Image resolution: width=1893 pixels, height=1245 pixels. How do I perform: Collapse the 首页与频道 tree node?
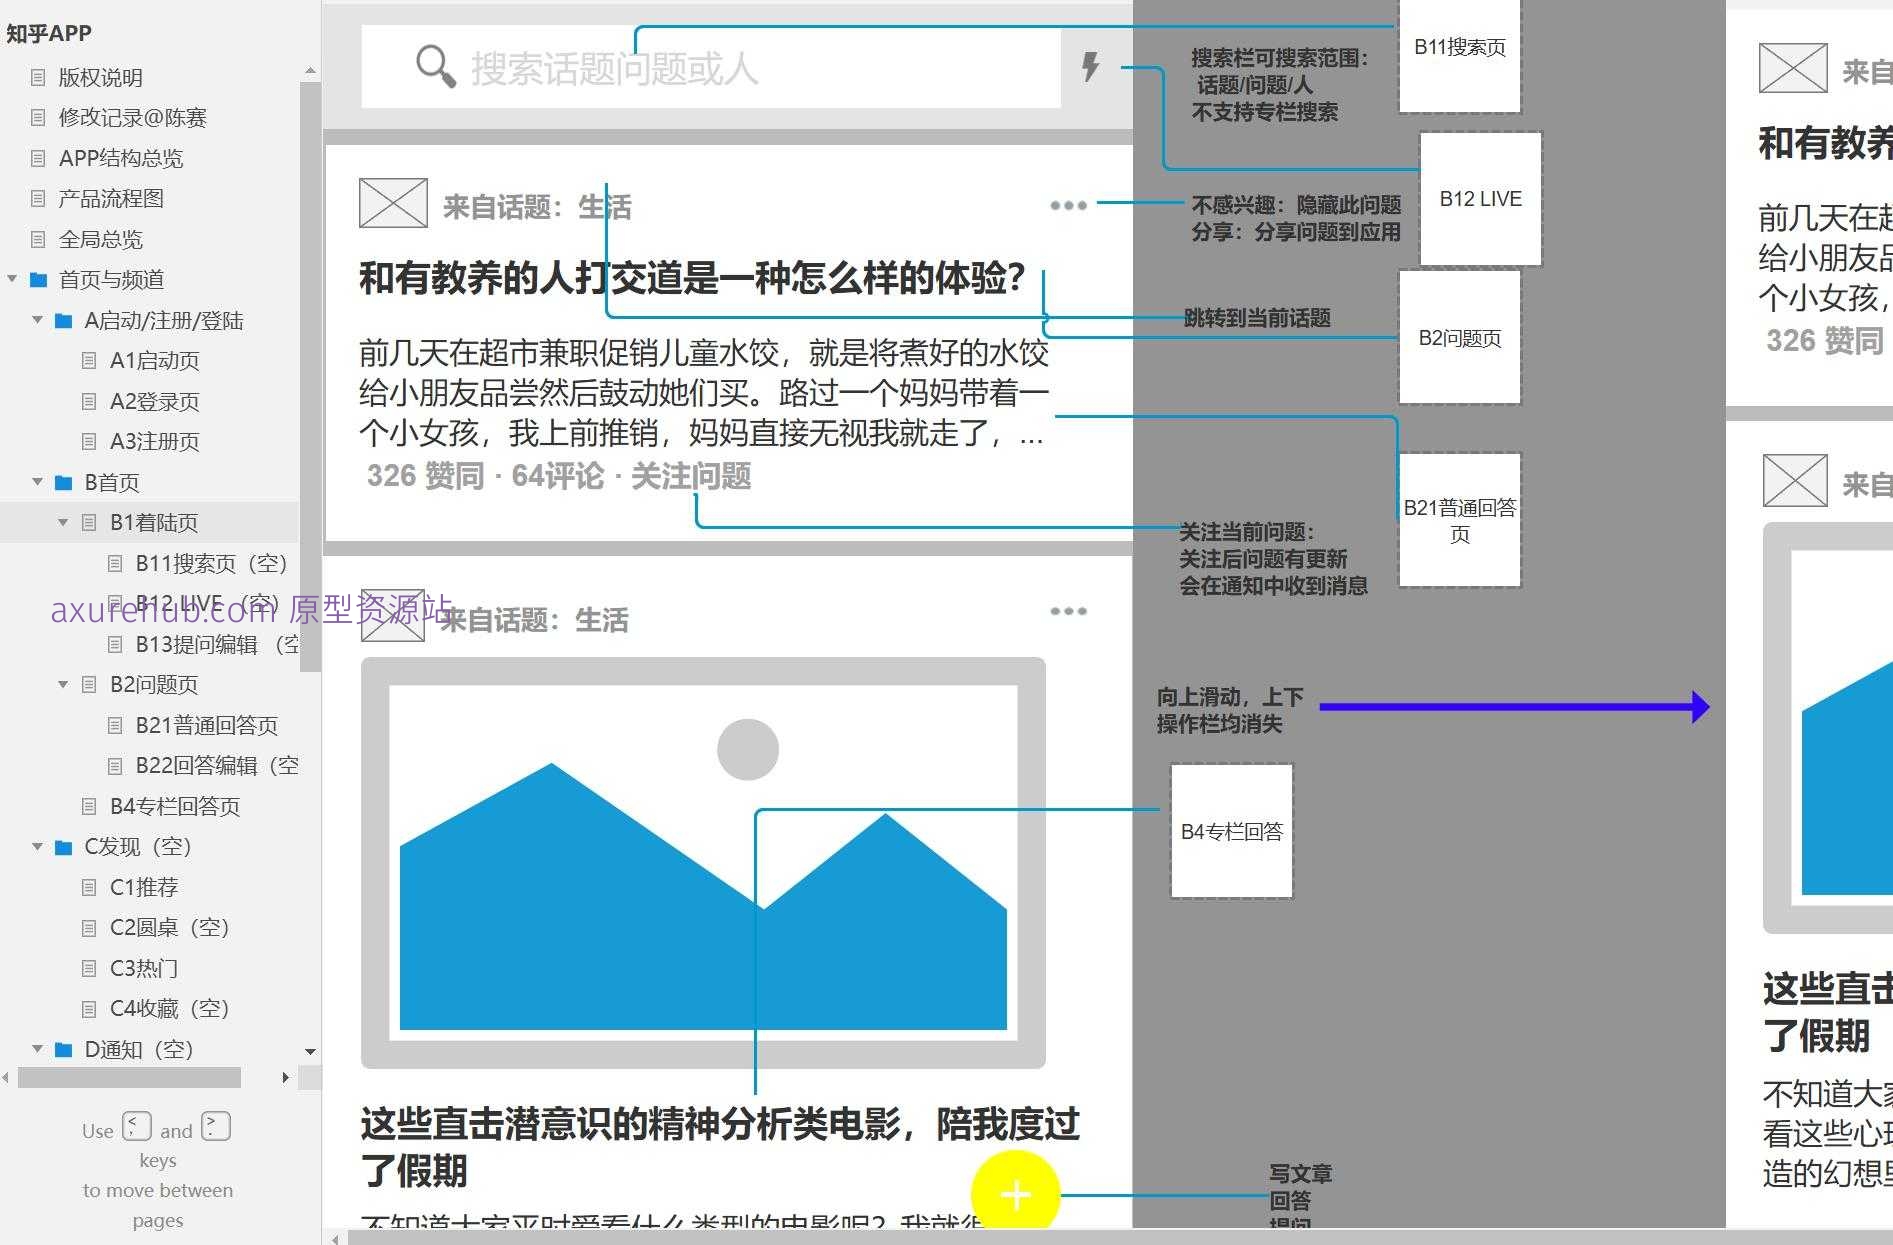click(x=11, y=280)
